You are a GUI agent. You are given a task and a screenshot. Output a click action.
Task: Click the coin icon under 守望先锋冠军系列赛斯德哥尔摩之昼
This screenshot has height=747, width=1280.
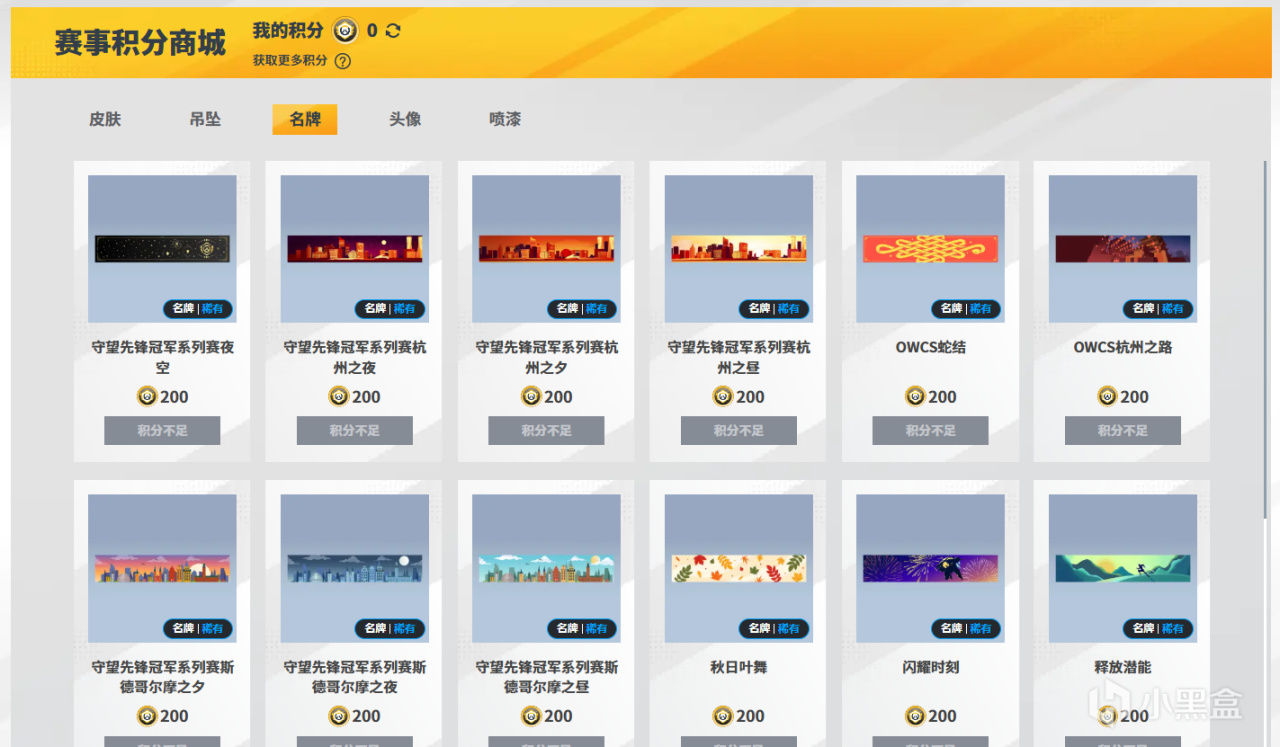(531, 716)
